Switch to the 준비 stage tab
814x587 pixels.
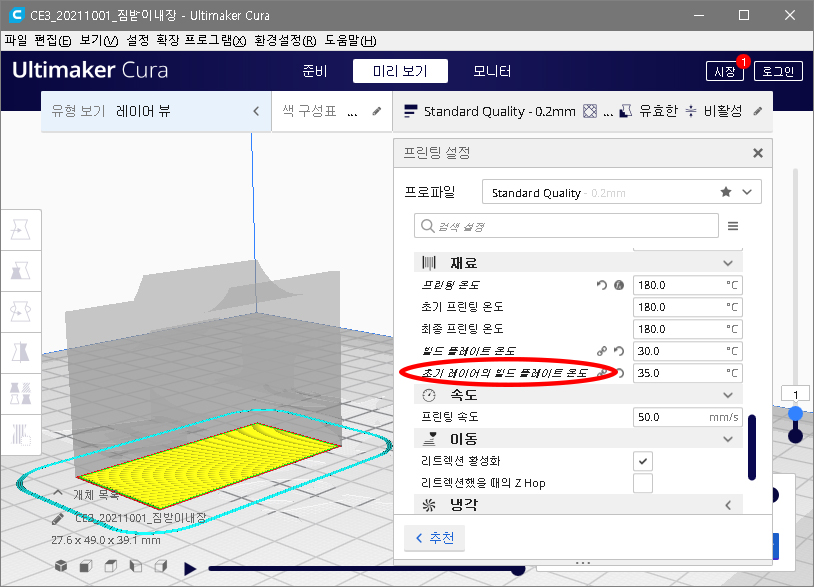[315, 71]
